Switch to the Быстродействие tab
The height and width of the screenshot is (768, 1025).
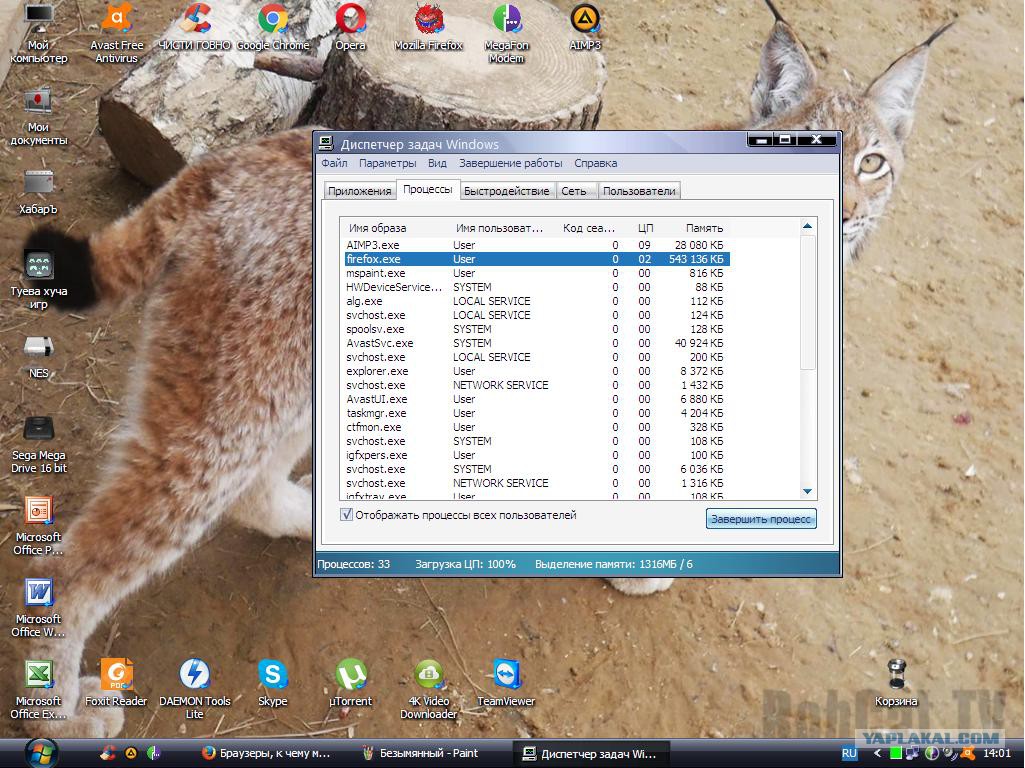point(507,191)
